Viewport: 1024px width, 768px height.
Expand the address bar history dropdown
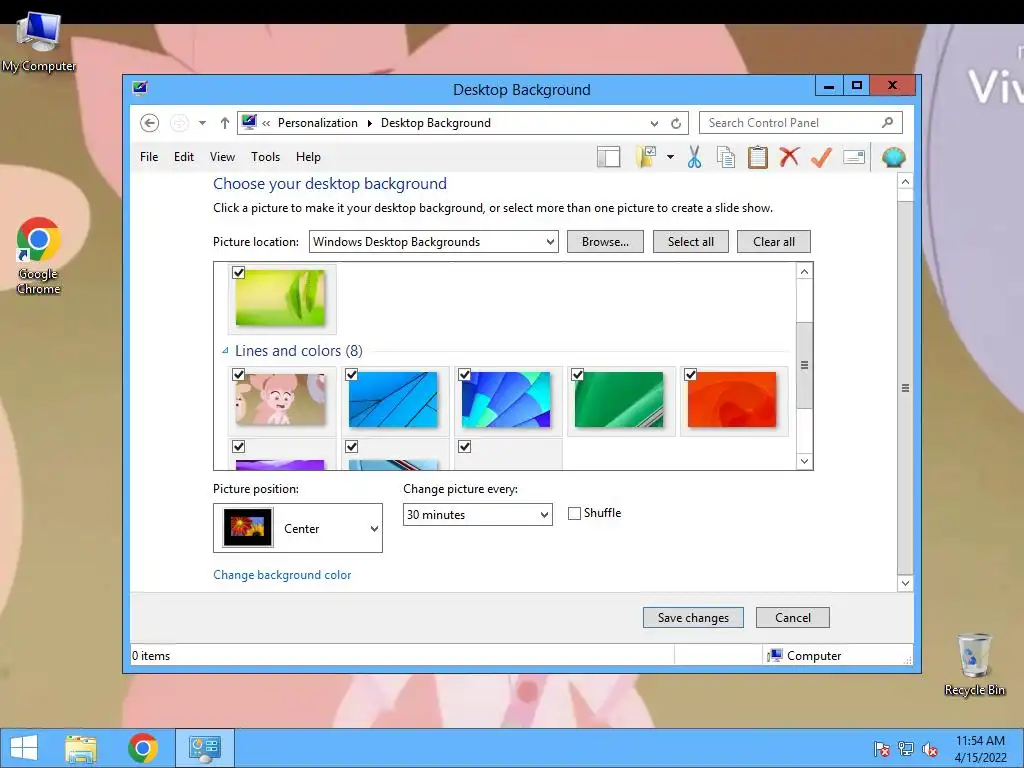[654, 123]
